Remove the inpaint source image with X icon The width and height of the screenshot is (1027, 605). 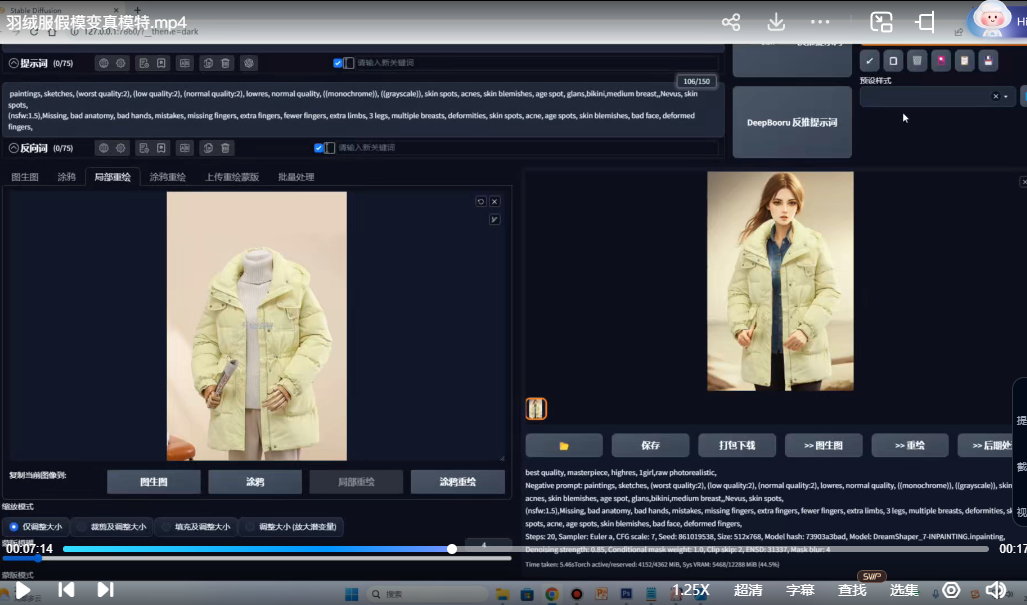pos(495,202)
